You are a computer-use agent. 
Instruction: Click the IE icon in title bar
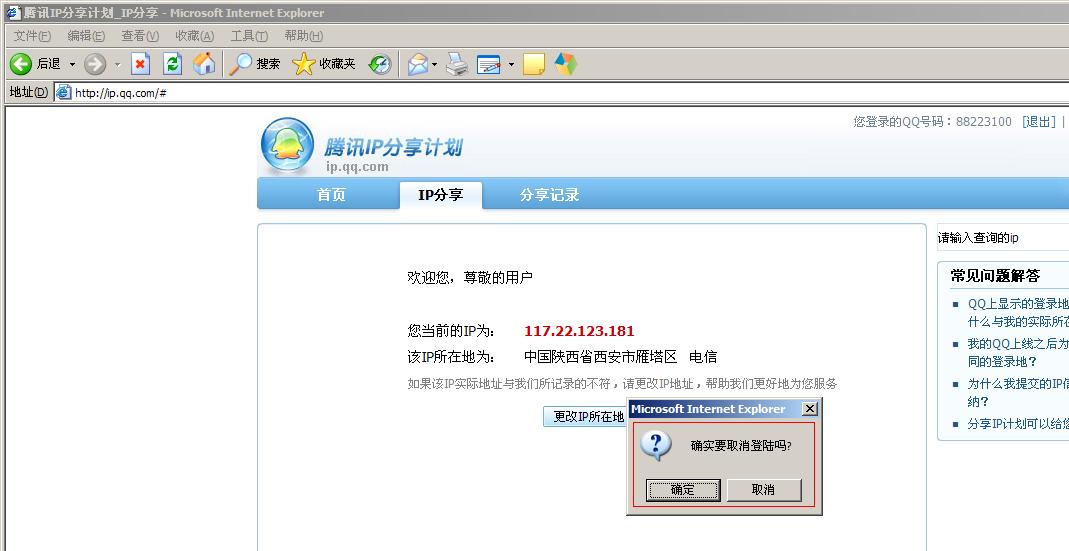[x=14, y=12]
